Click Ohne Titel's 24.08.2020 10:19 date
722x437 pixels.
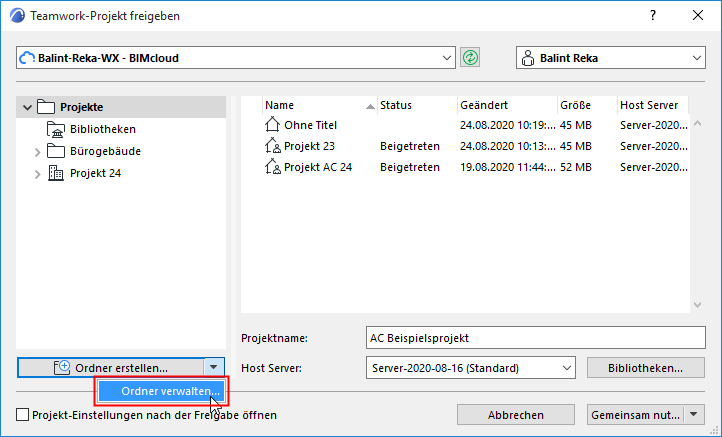pos(507,125)
